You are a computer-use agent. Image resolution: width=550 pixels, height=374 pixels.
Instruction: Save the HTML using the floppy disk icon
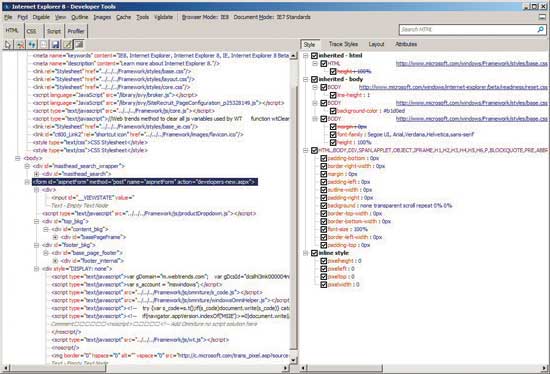tap(55, 45)
